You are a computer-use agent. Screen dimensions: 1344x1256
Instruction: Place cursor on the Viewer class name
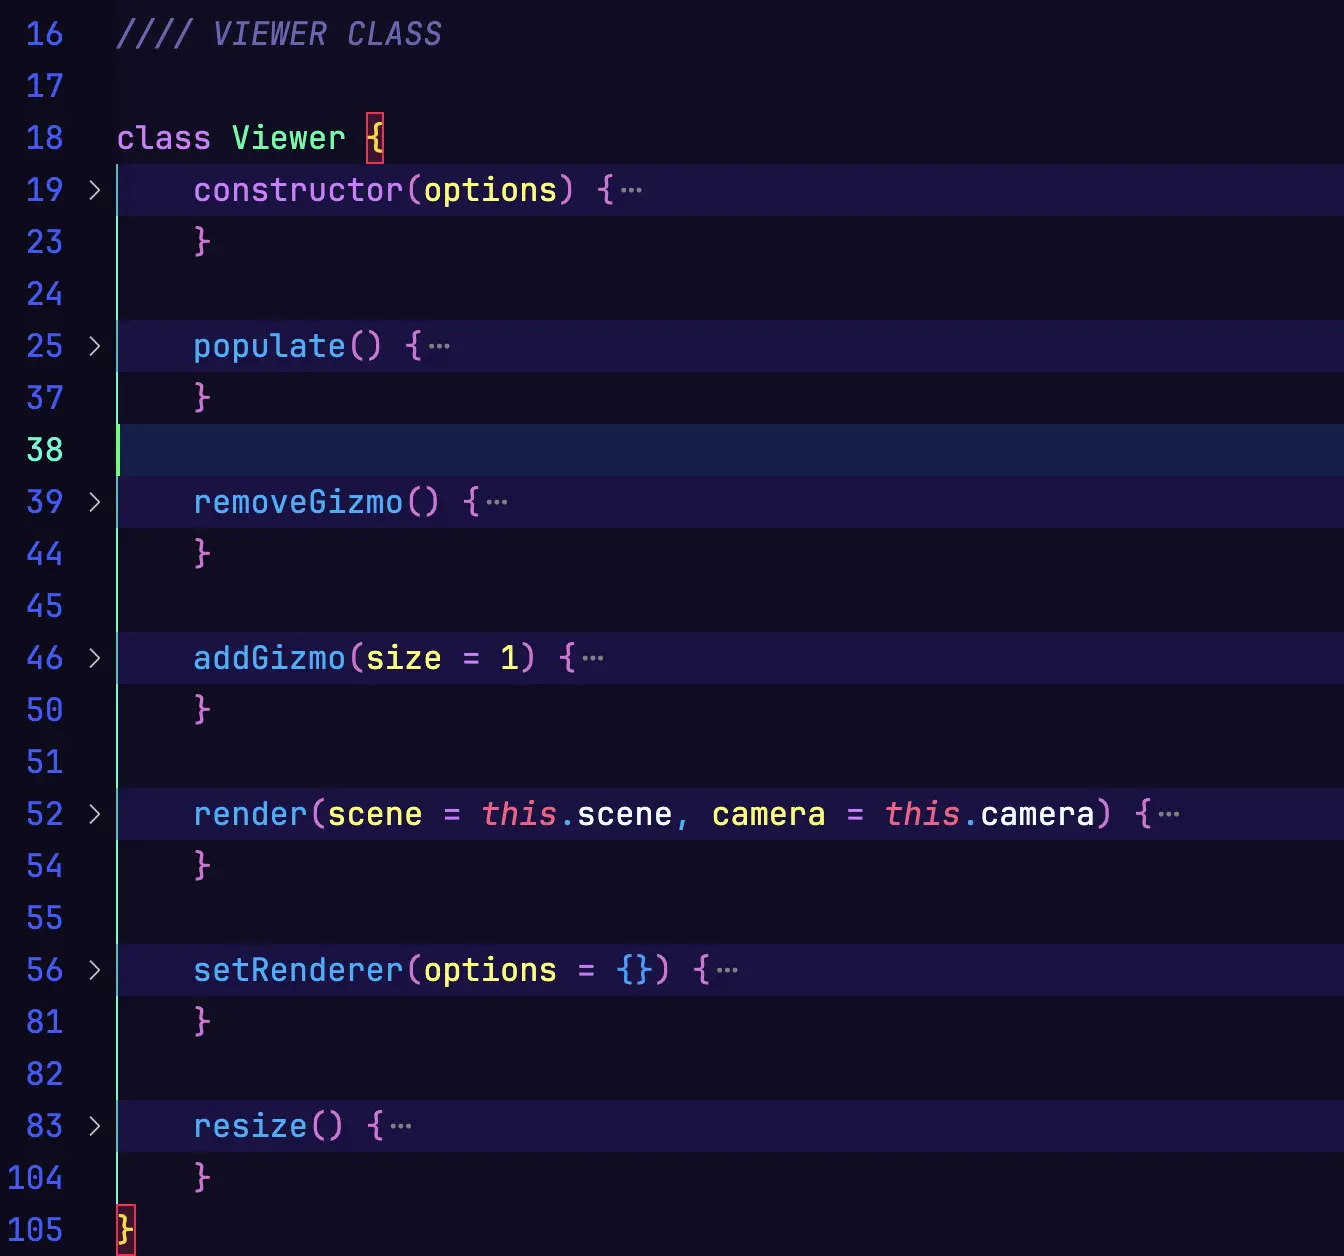coord(288,138)
